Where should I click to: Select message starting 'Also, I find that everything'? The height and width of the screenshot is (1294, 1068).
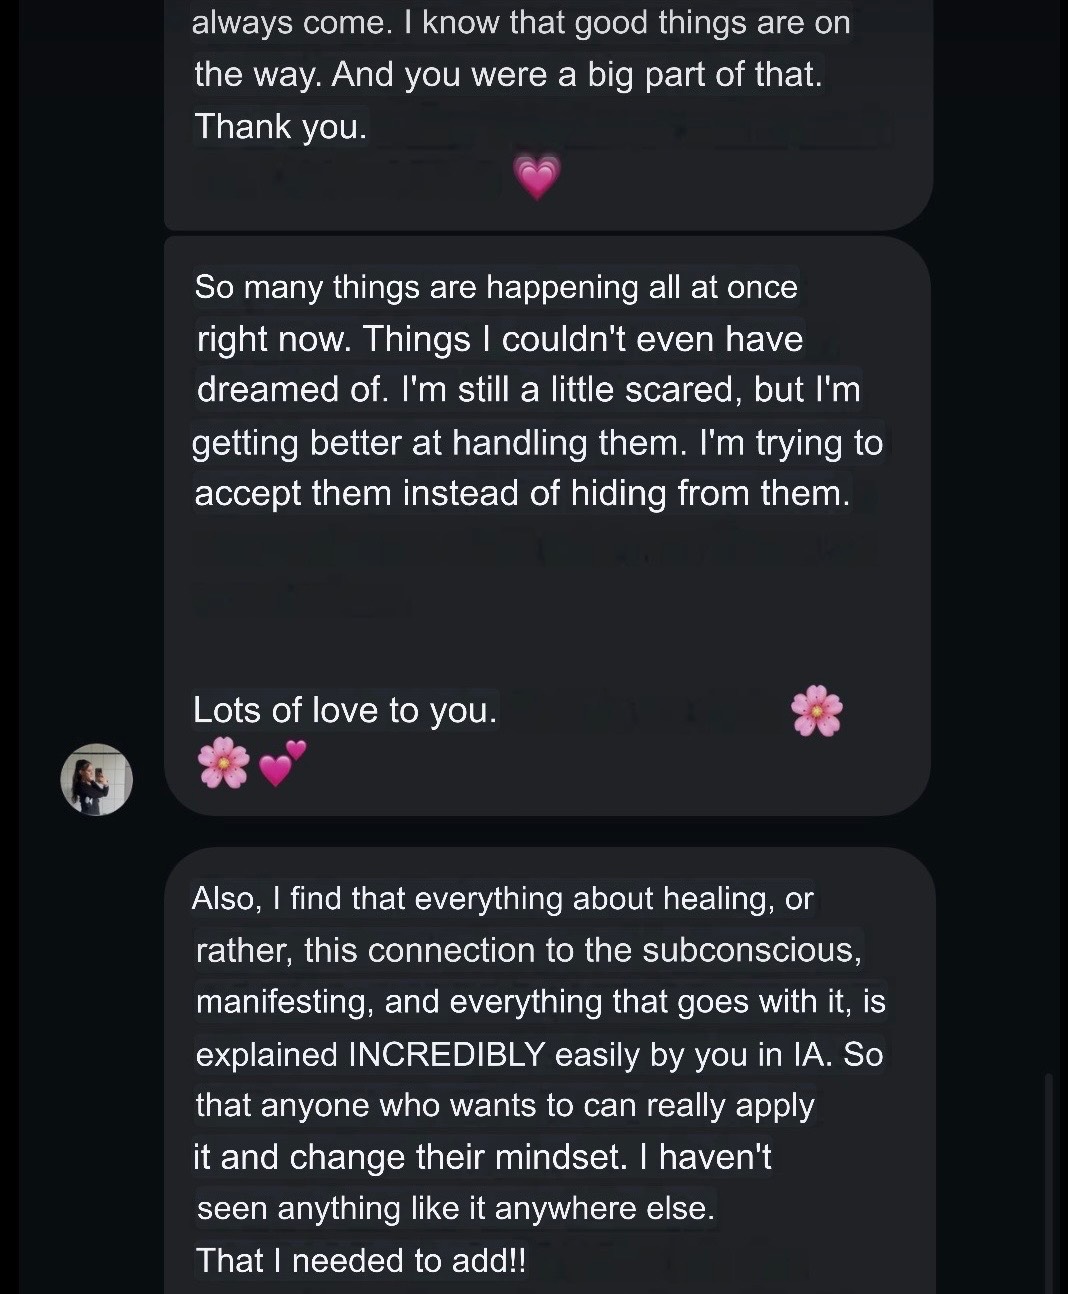click(x=540, y=1079)
